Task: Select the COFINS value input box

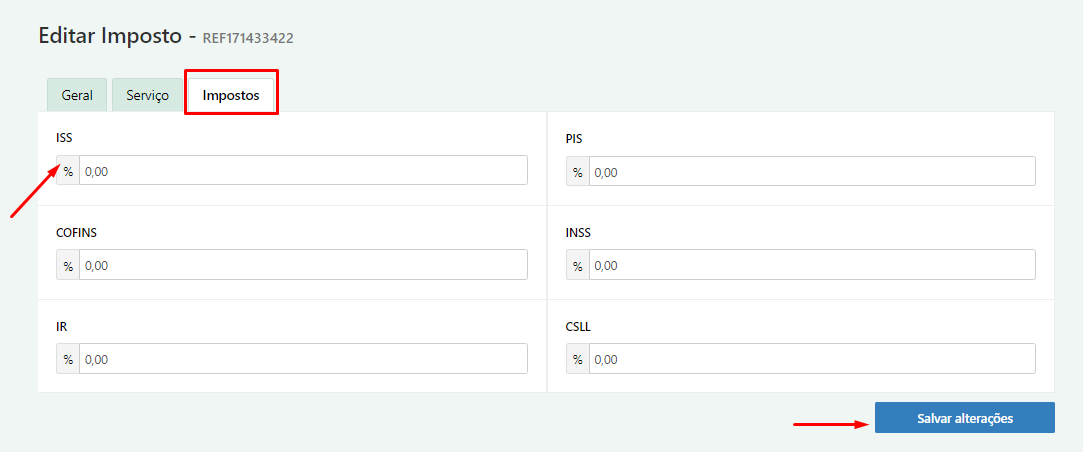Action: [303, 265]
